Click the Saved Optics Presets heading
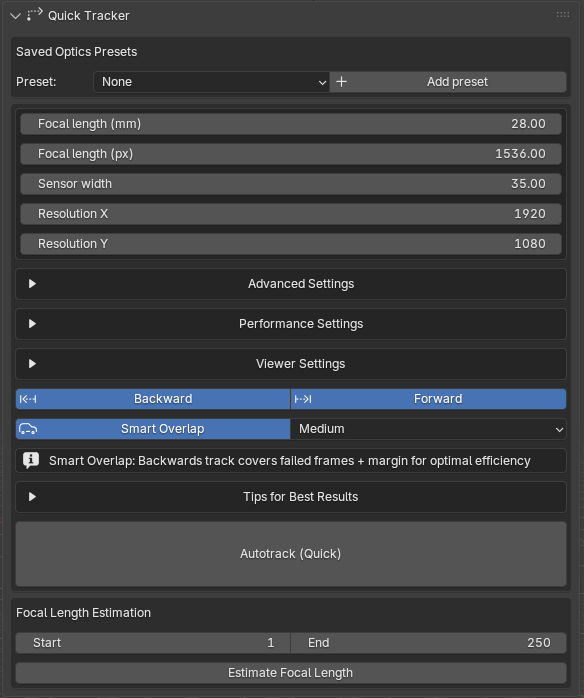This screenshot has height=698, width=584. click(x=77, y=52)
